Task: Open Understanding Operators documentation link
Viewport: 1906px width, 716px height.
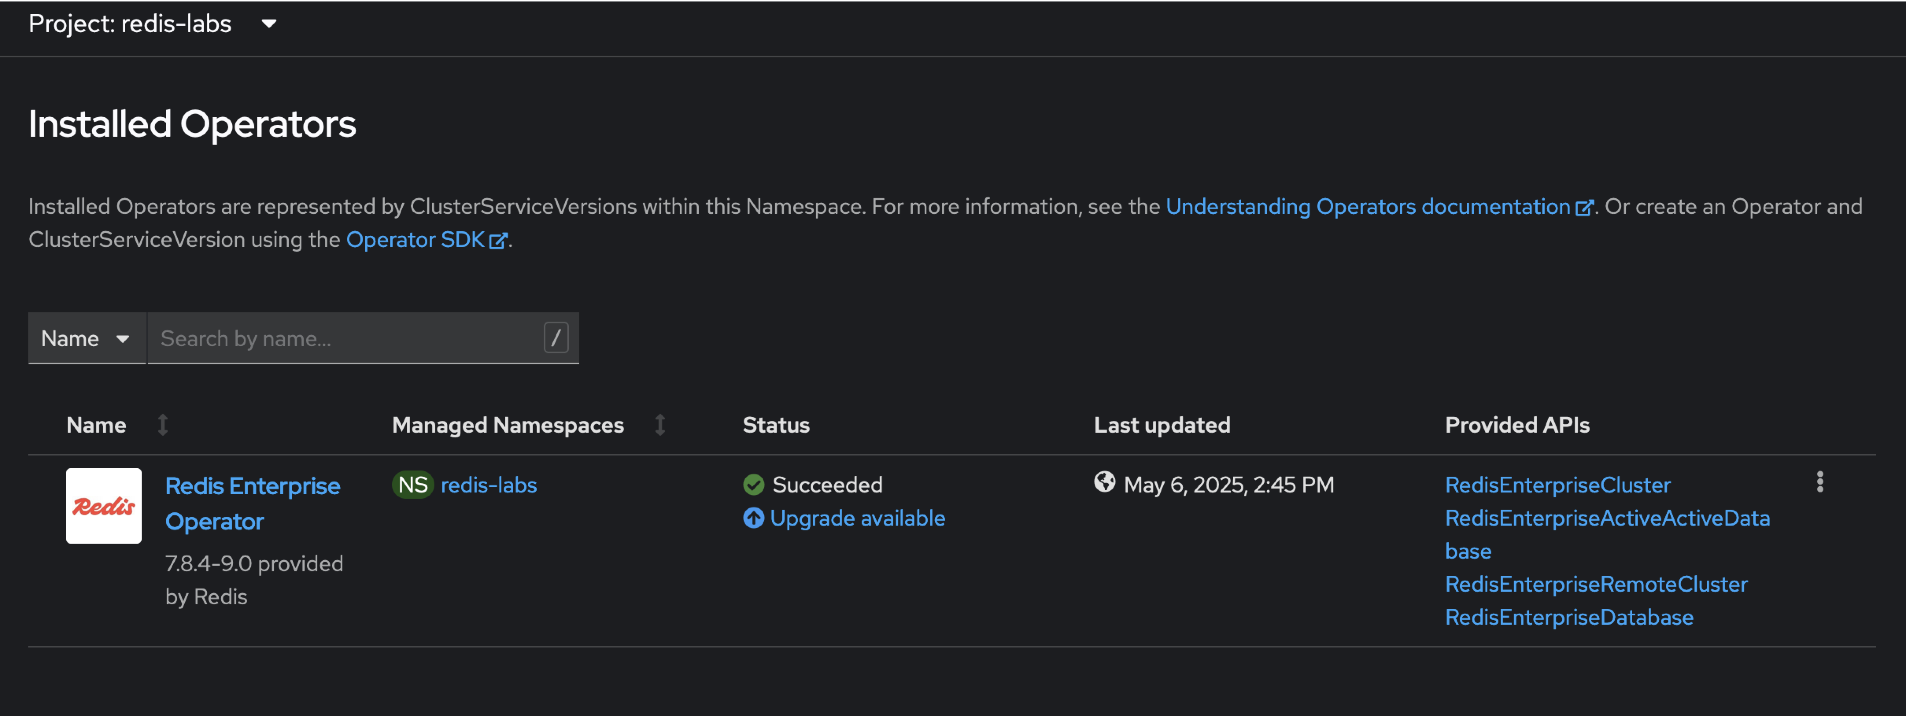Action: tap(1367, 207)
